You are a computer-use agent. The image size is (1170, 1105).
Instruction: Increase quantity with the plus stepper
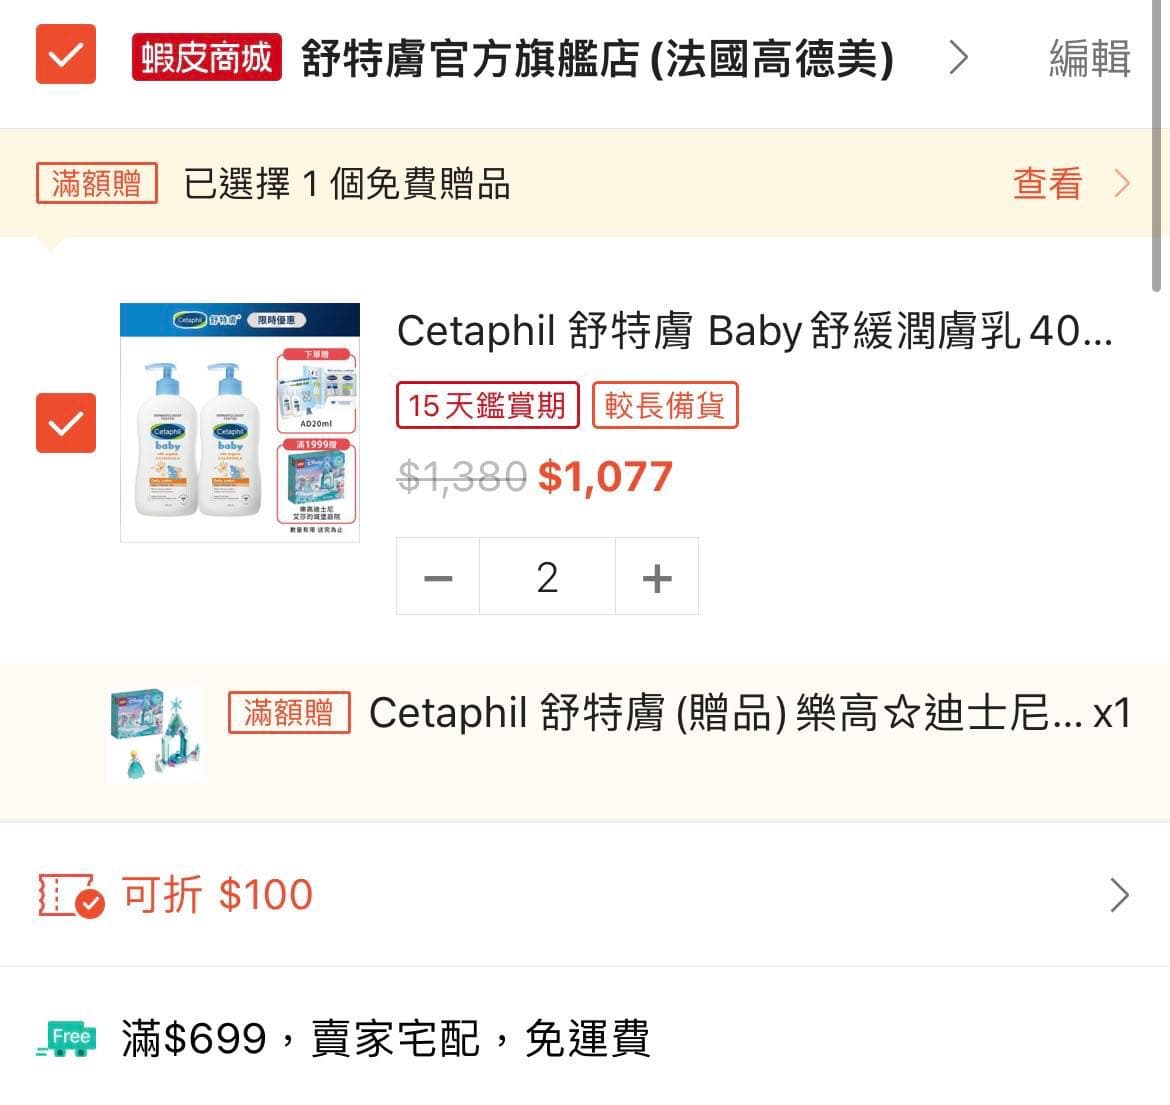pos(656,576)
